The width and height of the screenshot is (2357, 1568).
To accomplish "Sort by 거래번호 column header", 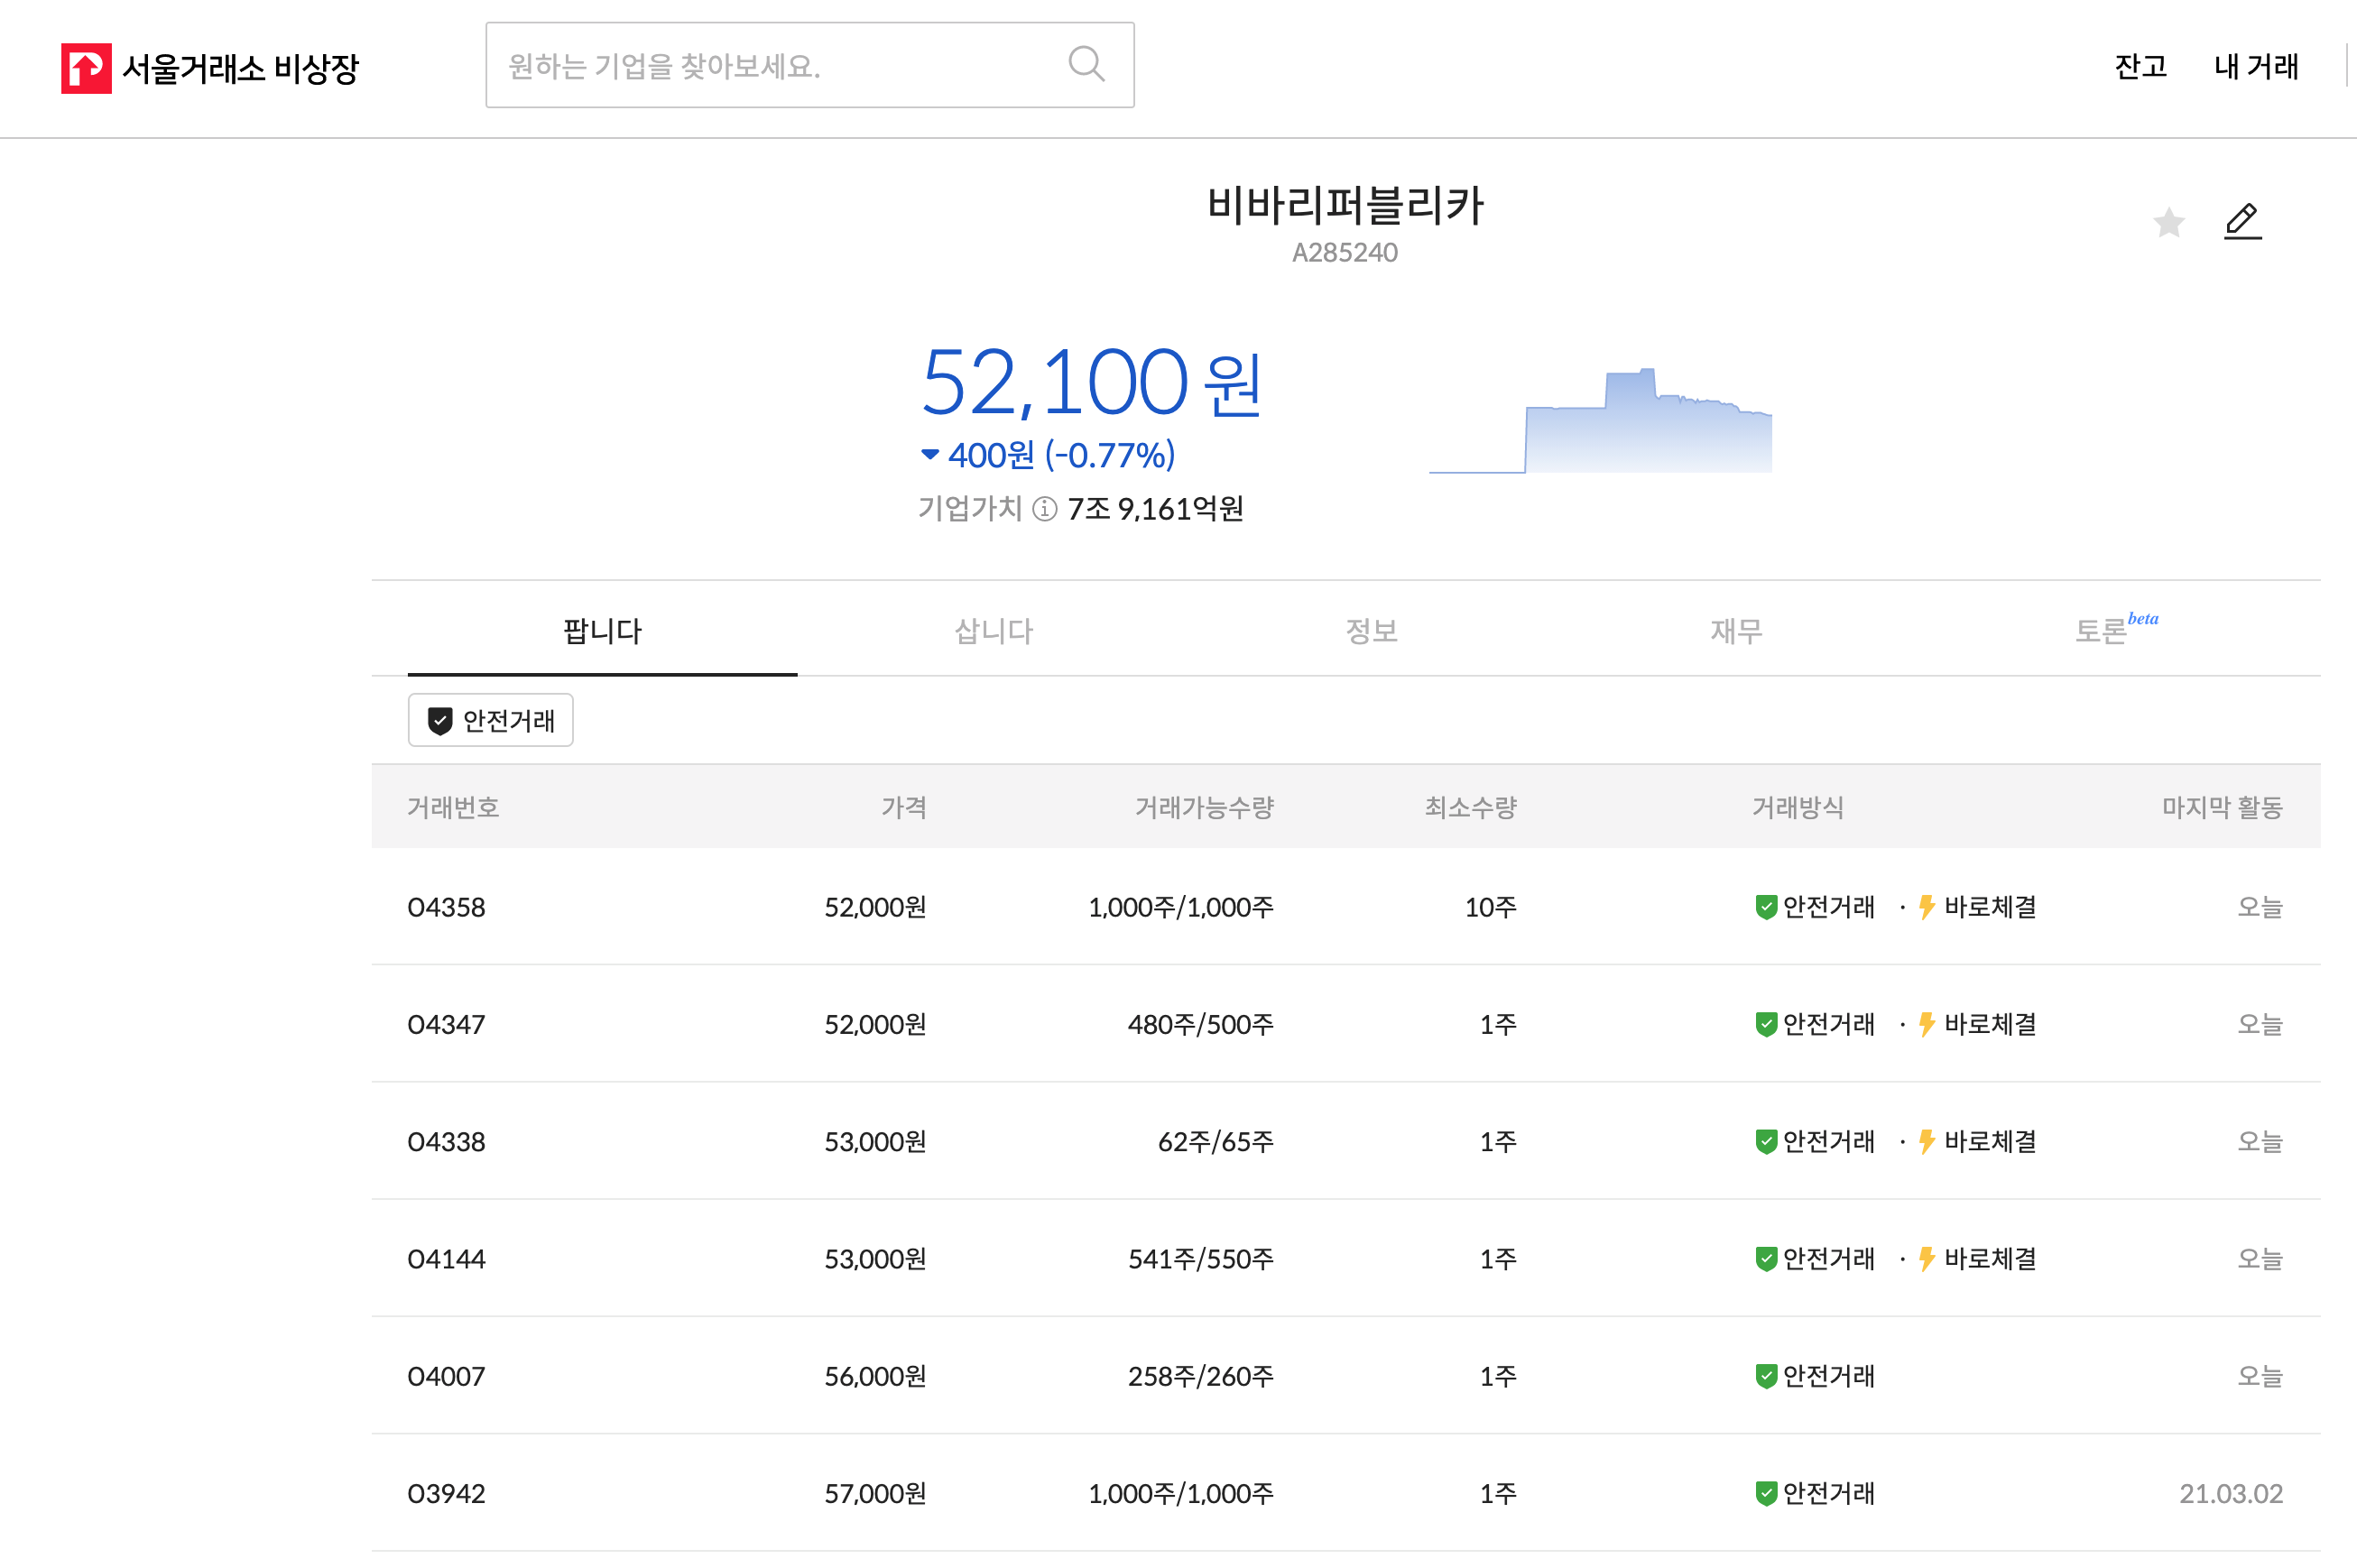I will 453,807.
